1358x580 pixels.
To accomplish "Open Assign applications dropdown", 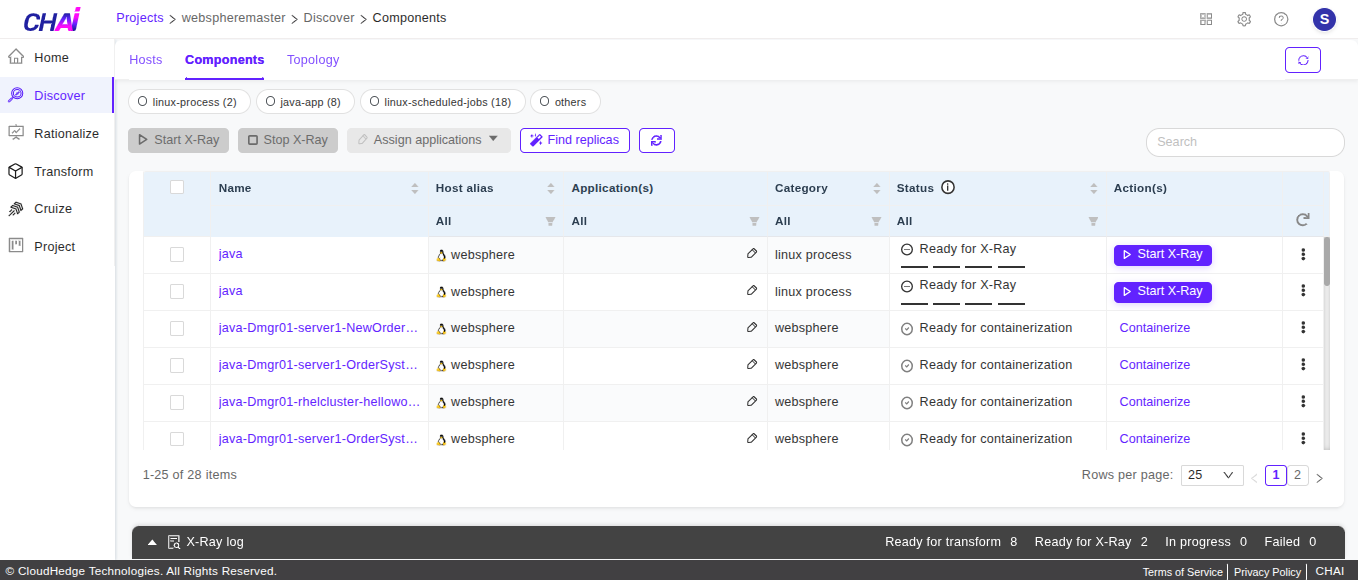I will [429, 140].
